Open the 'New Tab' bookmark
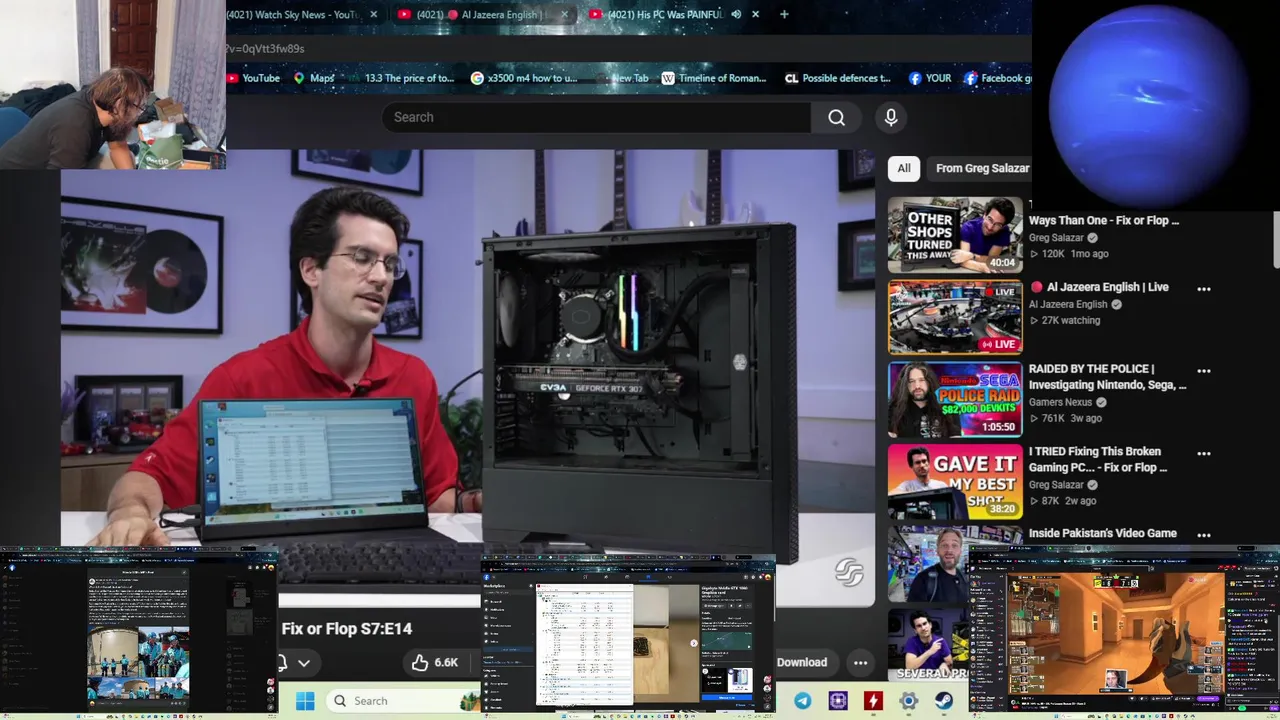Screen dimensions: 1280x720 (623, 78)
